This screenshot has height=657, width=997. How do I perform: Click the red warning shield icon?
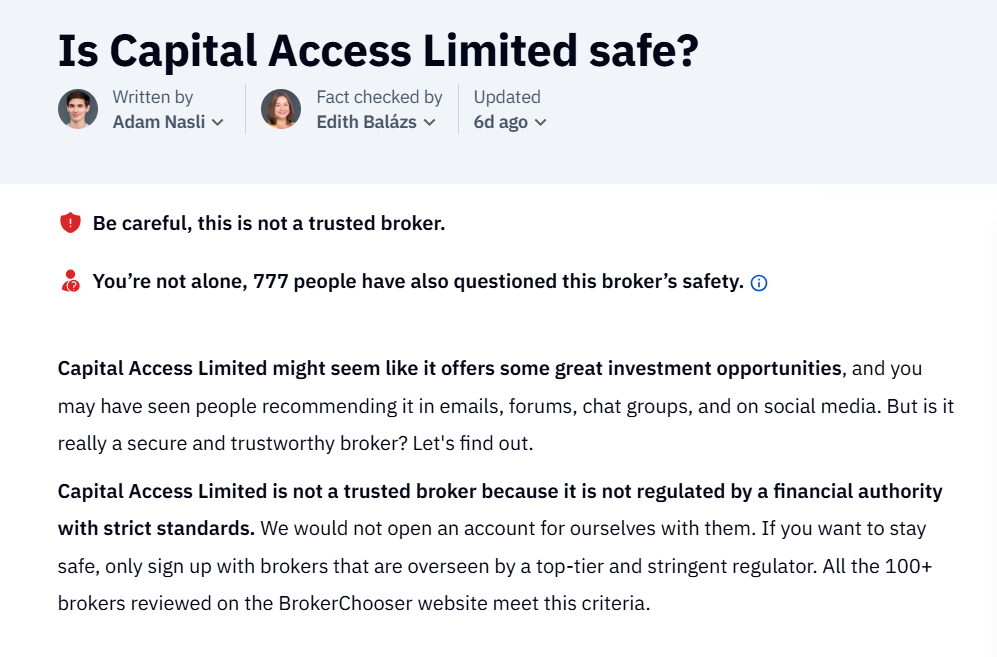coord(70,223)
